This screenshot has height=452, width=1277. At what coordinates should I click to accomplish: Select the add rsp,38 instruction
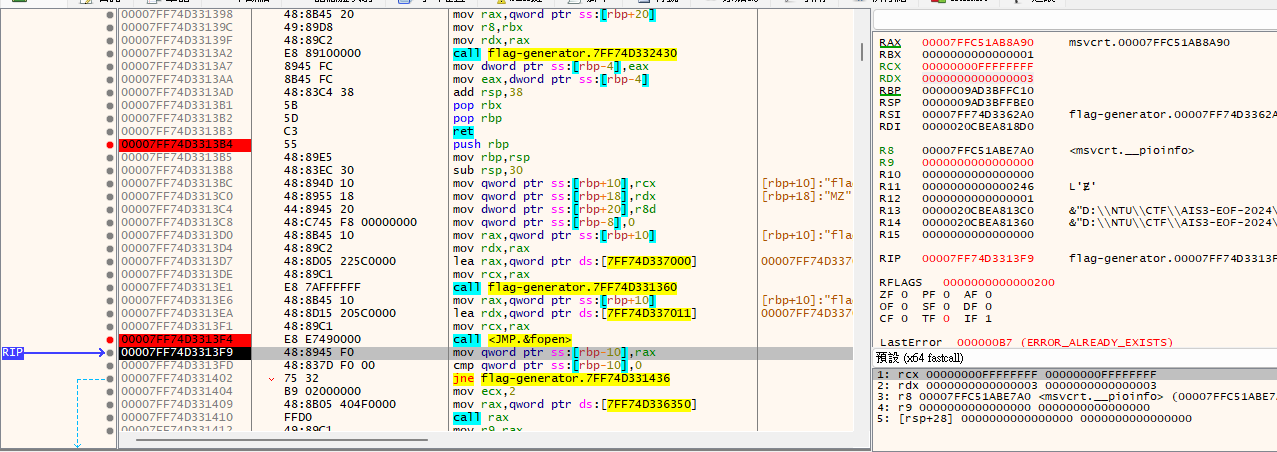(x=487, y=92)
